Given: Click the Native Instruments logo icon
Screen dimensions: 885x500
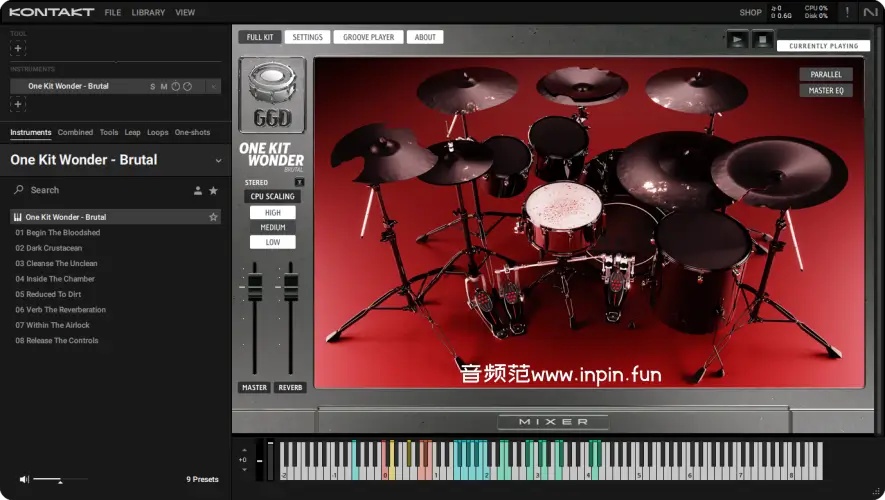Looking at the screenshot, I should coord(871,12).
